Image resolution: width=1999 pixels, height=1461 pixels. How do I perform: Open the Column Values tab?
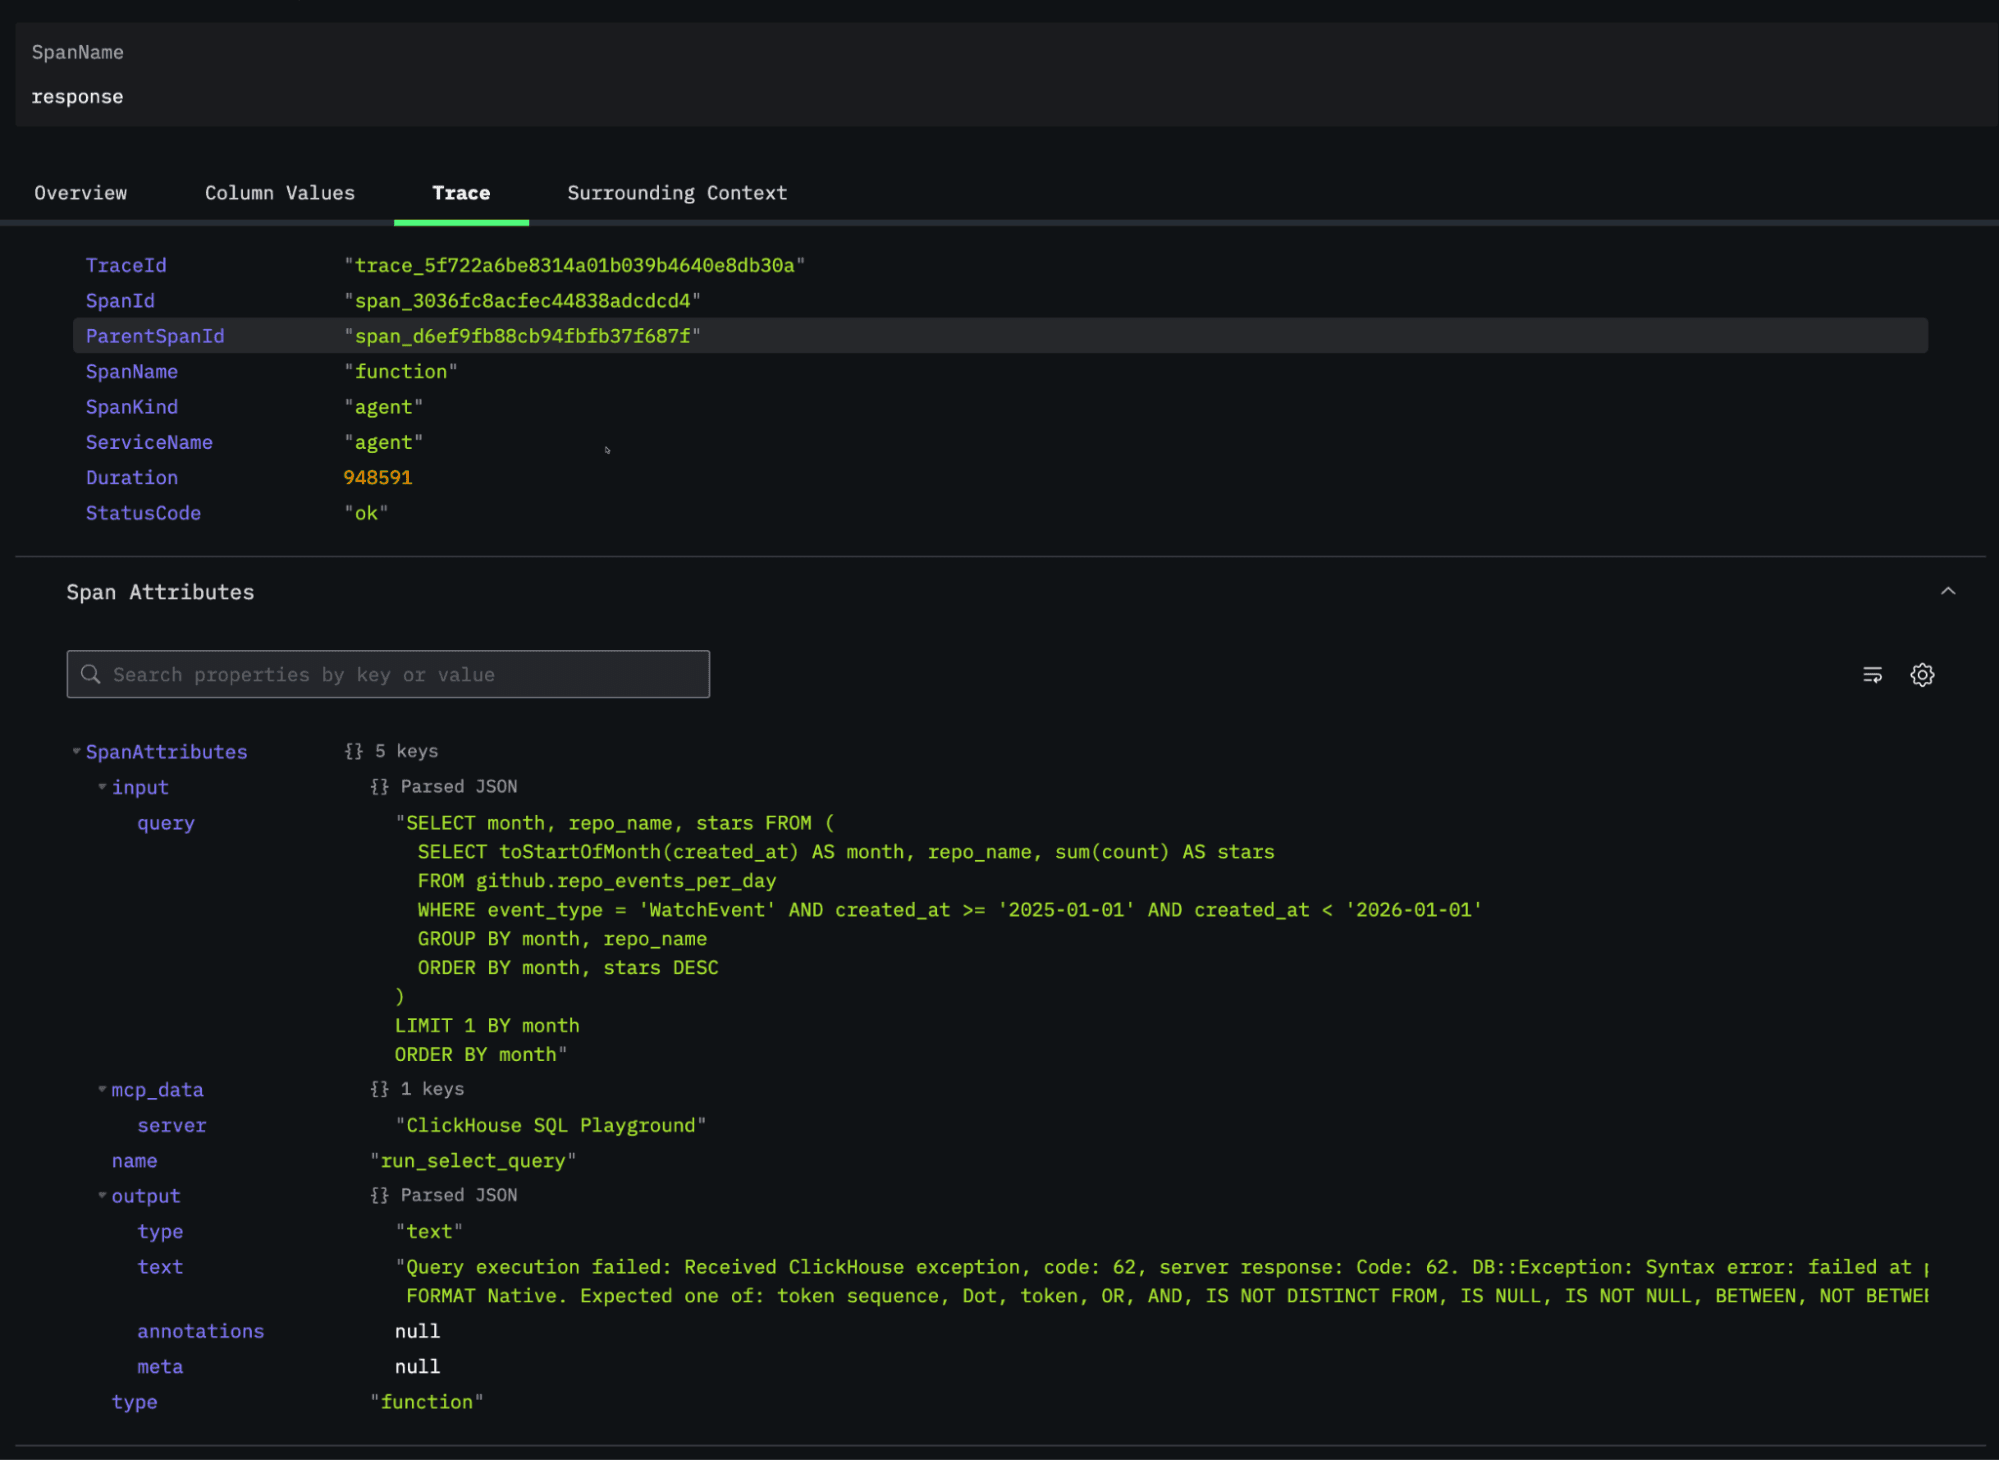[279, 193]
